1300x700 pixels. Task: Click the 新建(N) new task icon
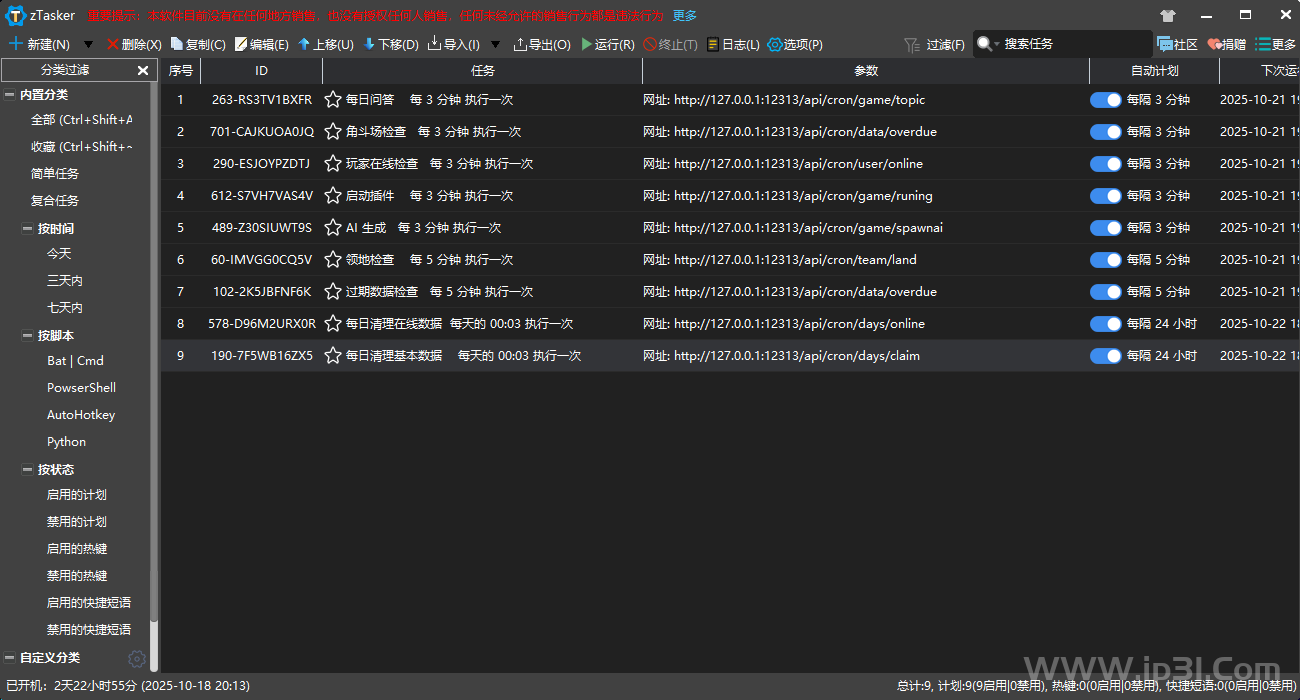click(x=16, y=44)
